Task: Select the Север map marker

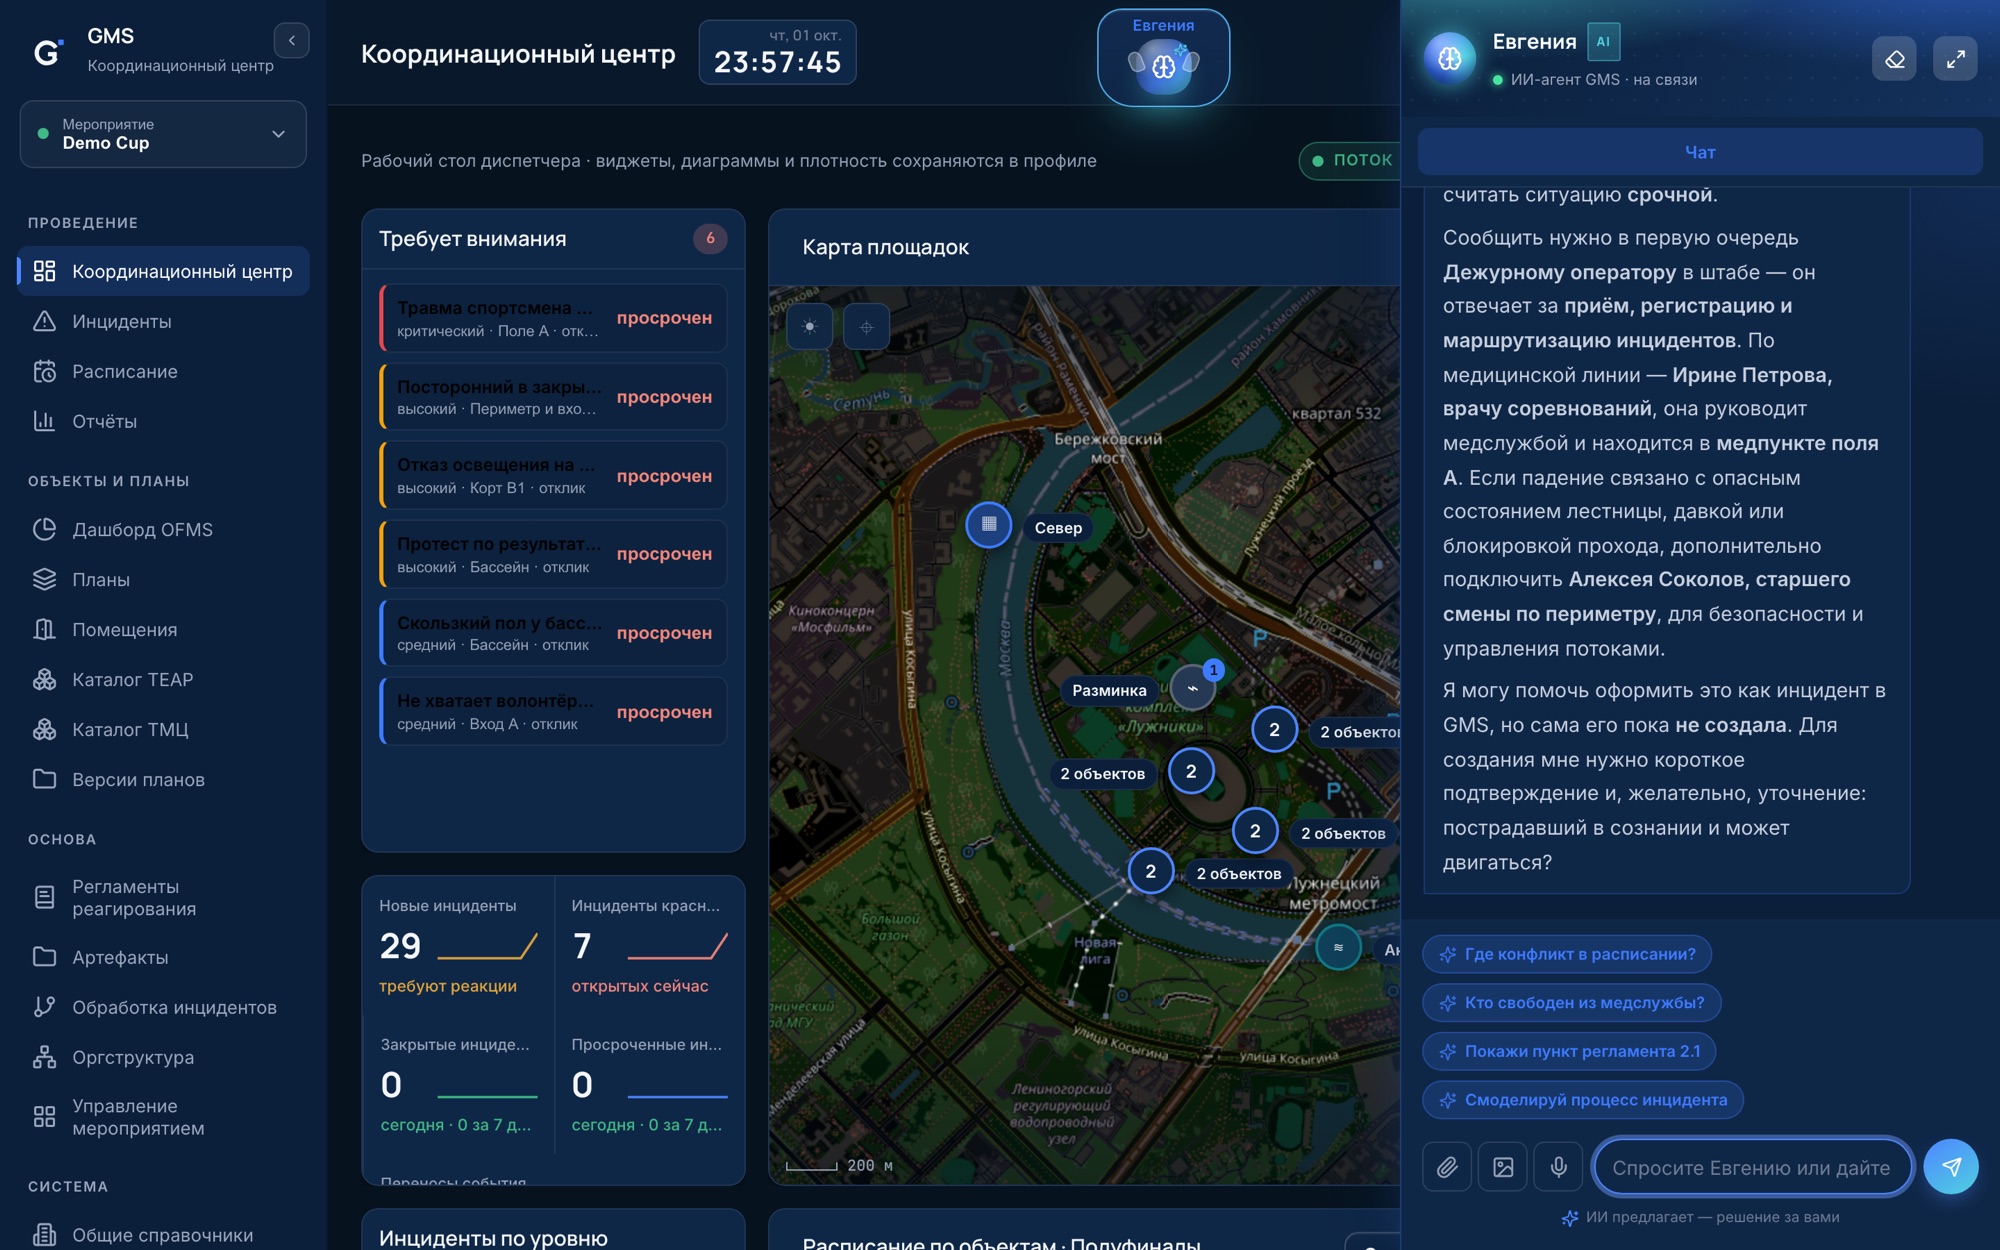Action: tap(988, 525)
